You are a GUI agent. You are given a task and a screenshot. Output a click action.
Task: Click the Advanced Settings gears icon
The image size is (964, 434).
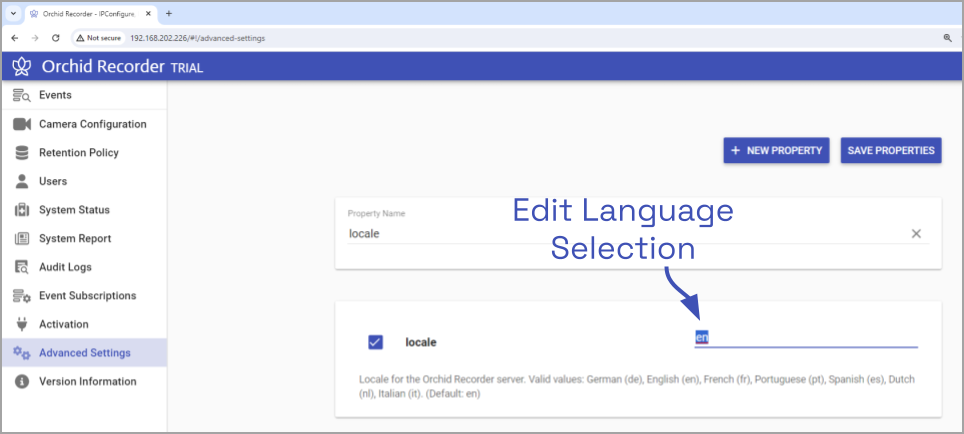point(22,353)
